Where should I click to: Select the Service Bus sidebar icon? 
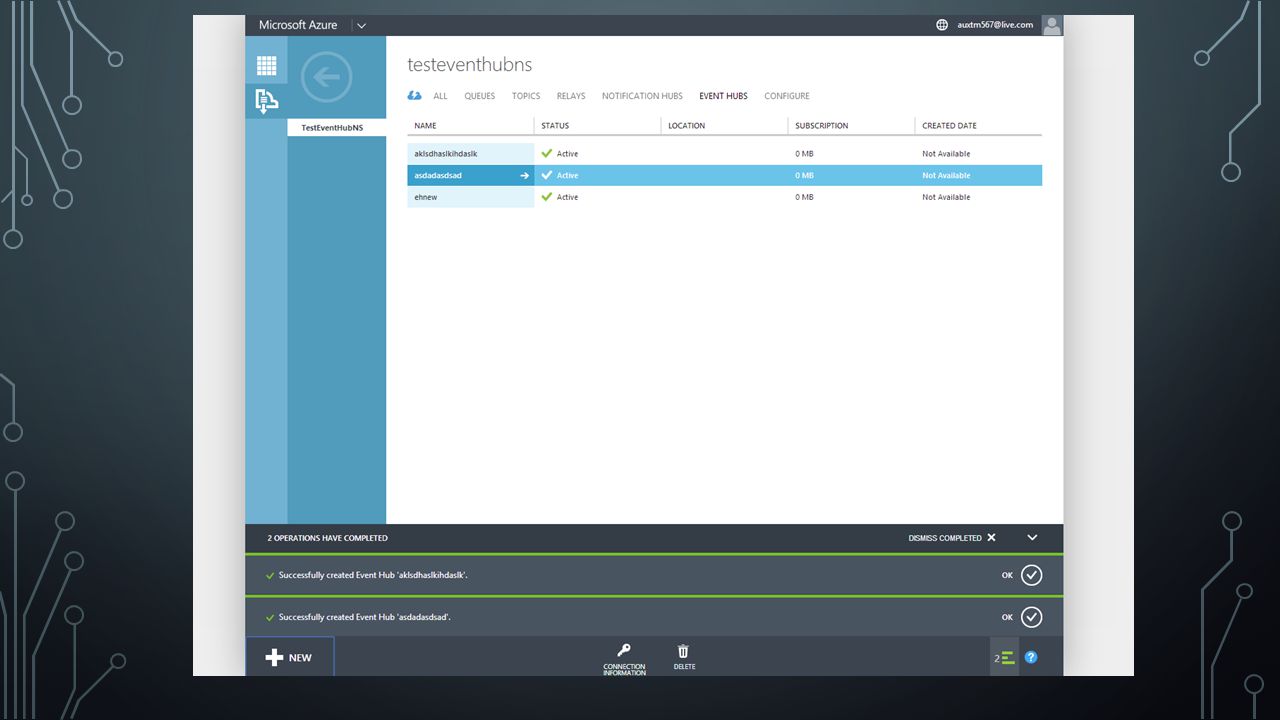(266, 100)
